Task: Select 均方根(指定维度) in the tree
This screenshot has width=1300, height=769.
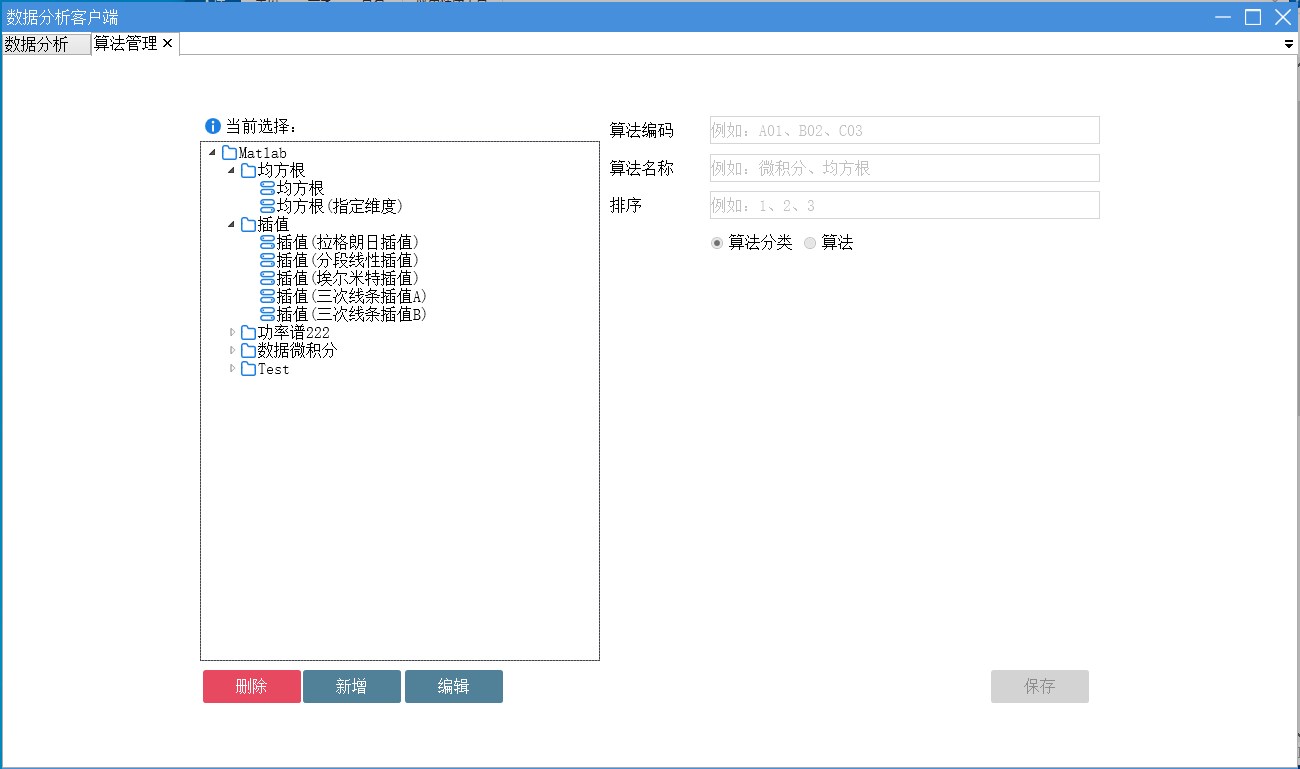Action: pos(339,207)
